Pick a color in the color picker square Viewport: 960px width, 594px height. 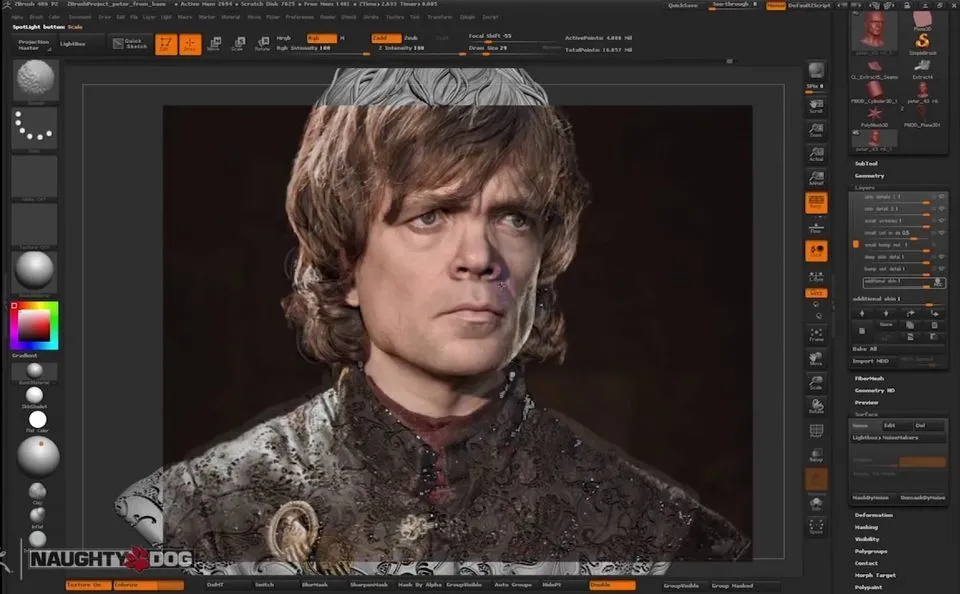coord(34,325)
